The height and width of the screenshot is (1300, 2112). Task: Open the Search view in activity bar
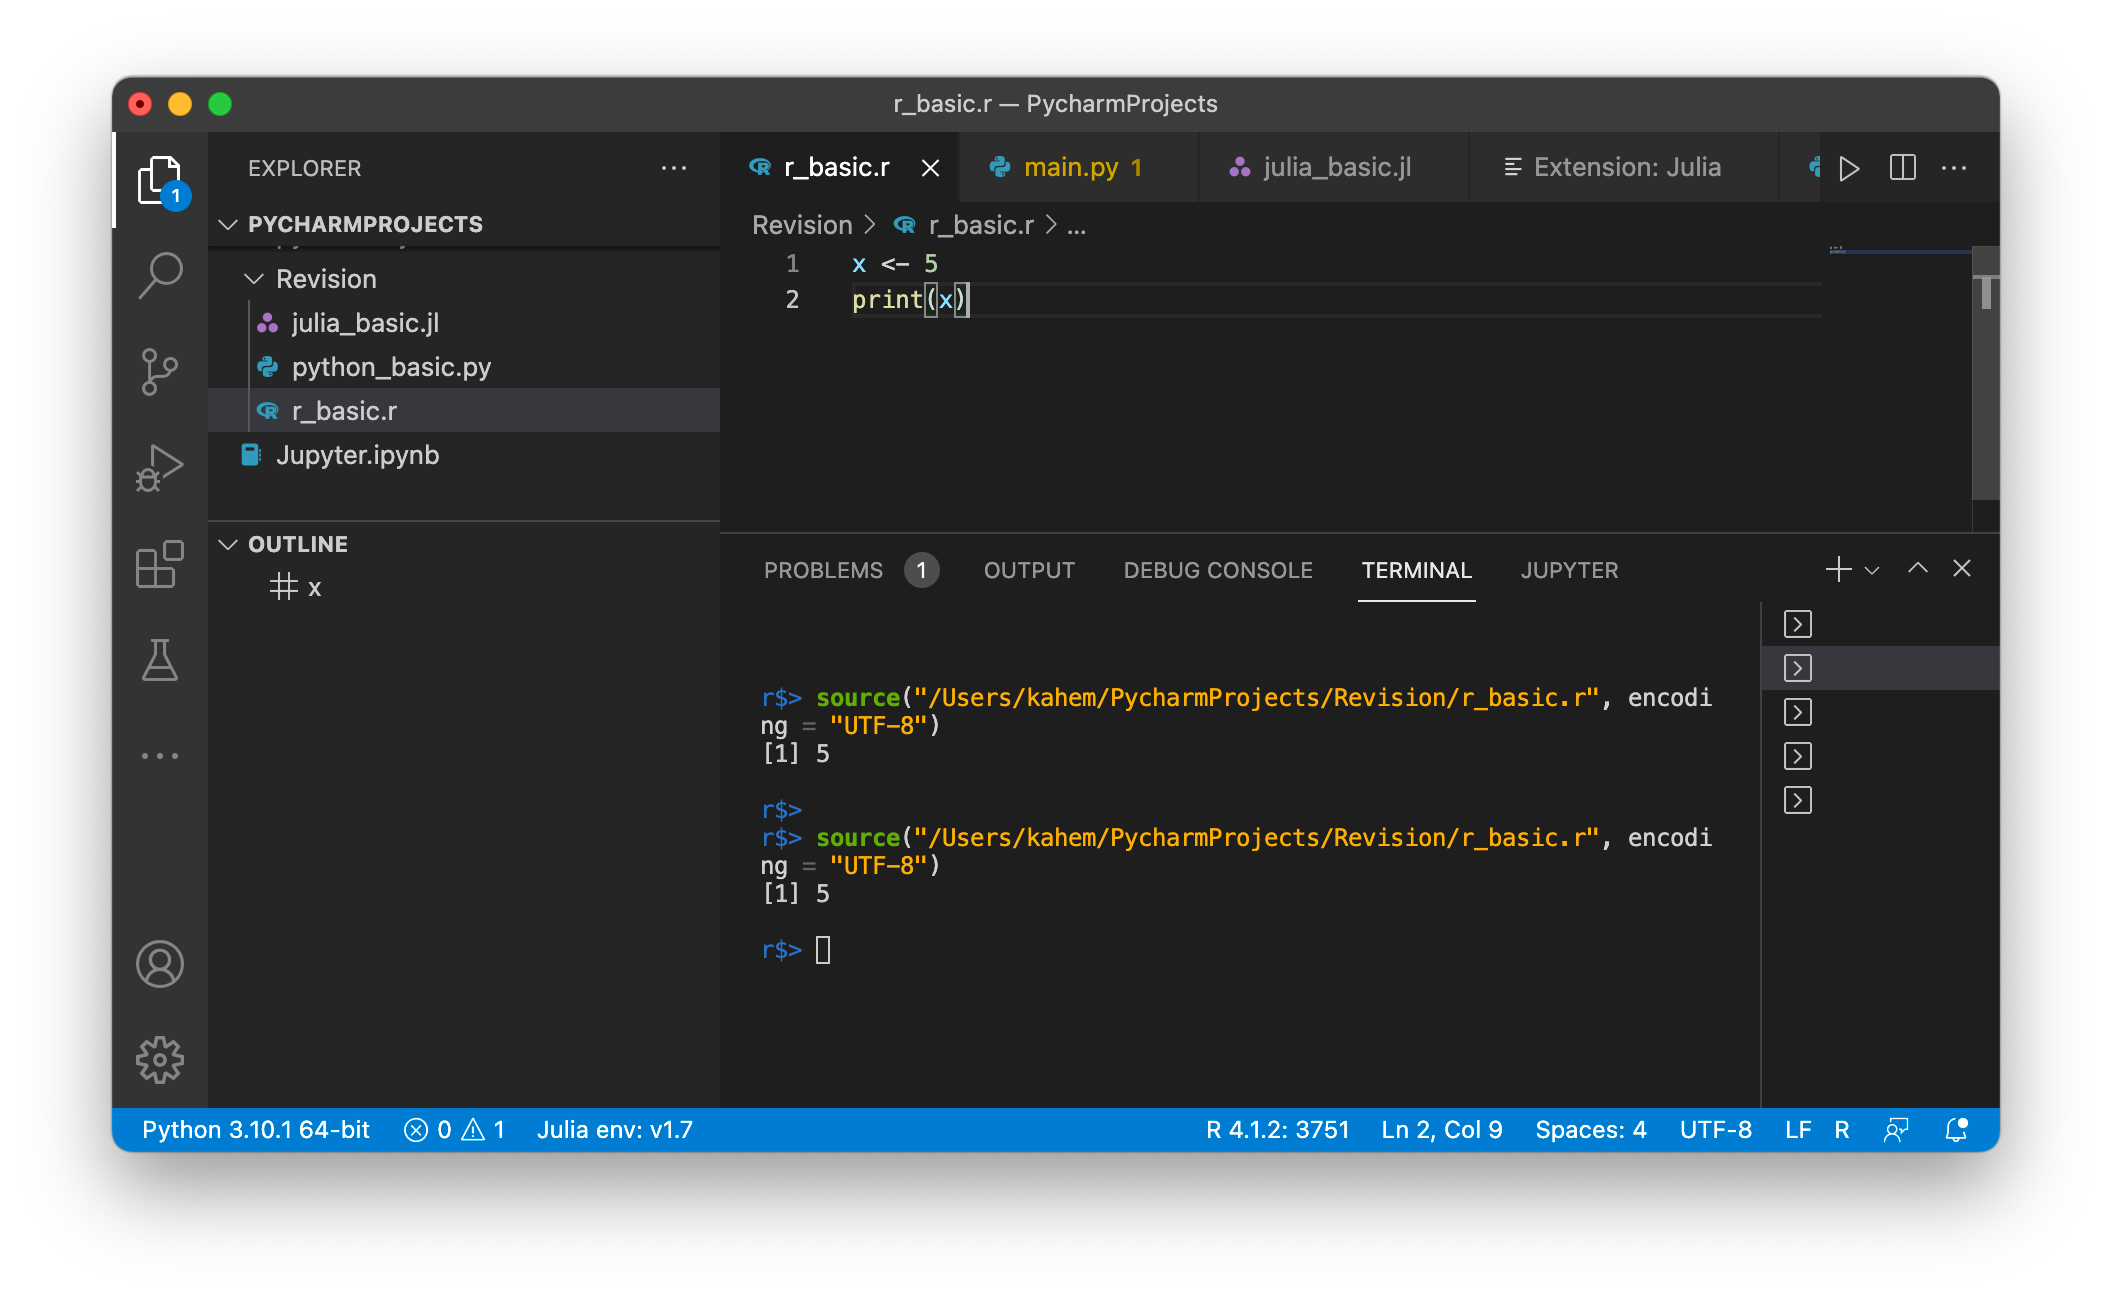click(160, 274)
